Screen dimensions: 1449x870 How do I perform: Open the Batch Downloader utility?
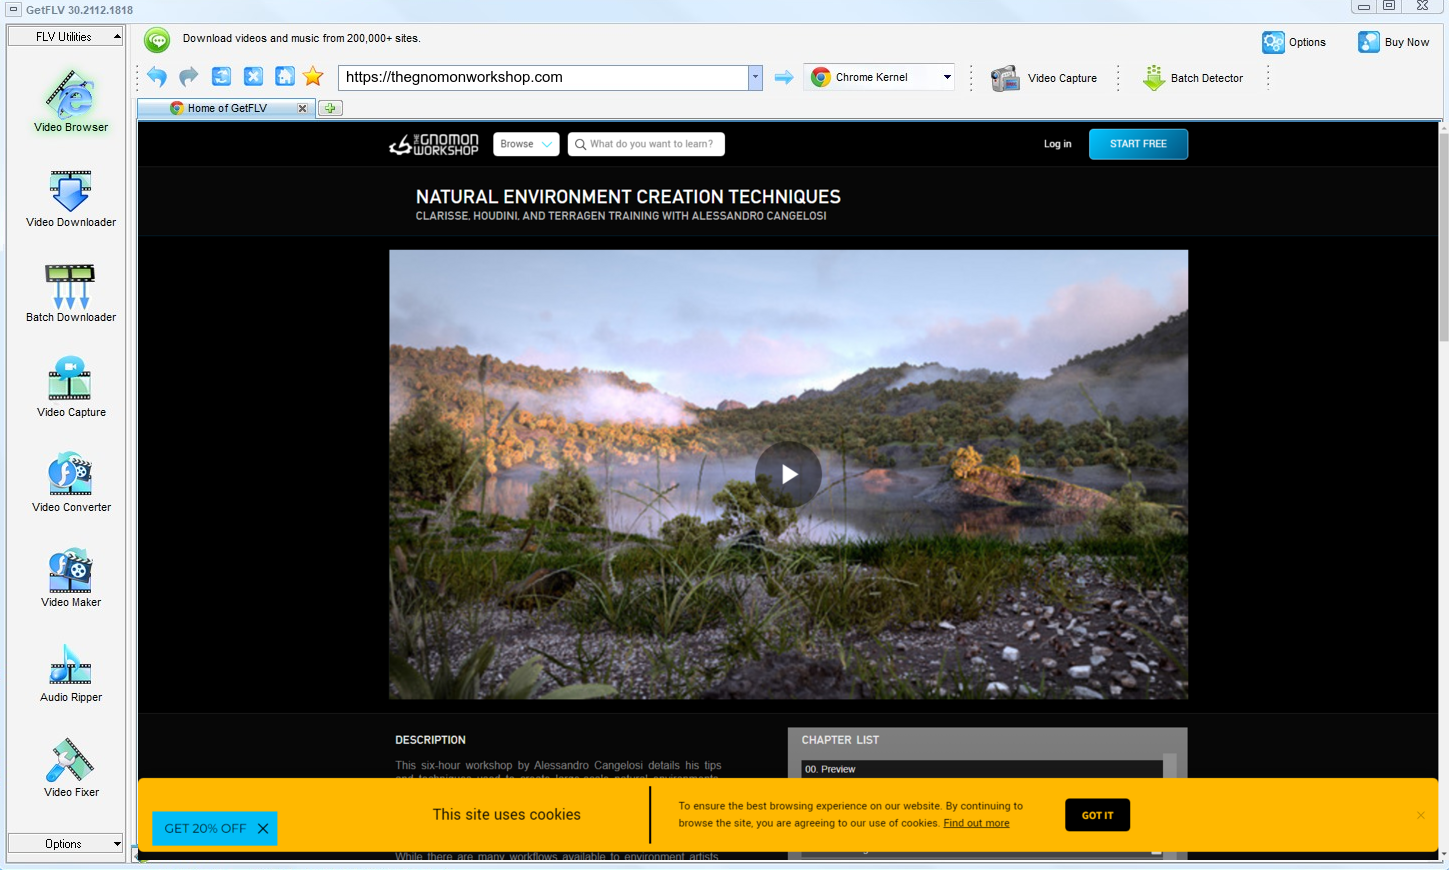point(71,293)
